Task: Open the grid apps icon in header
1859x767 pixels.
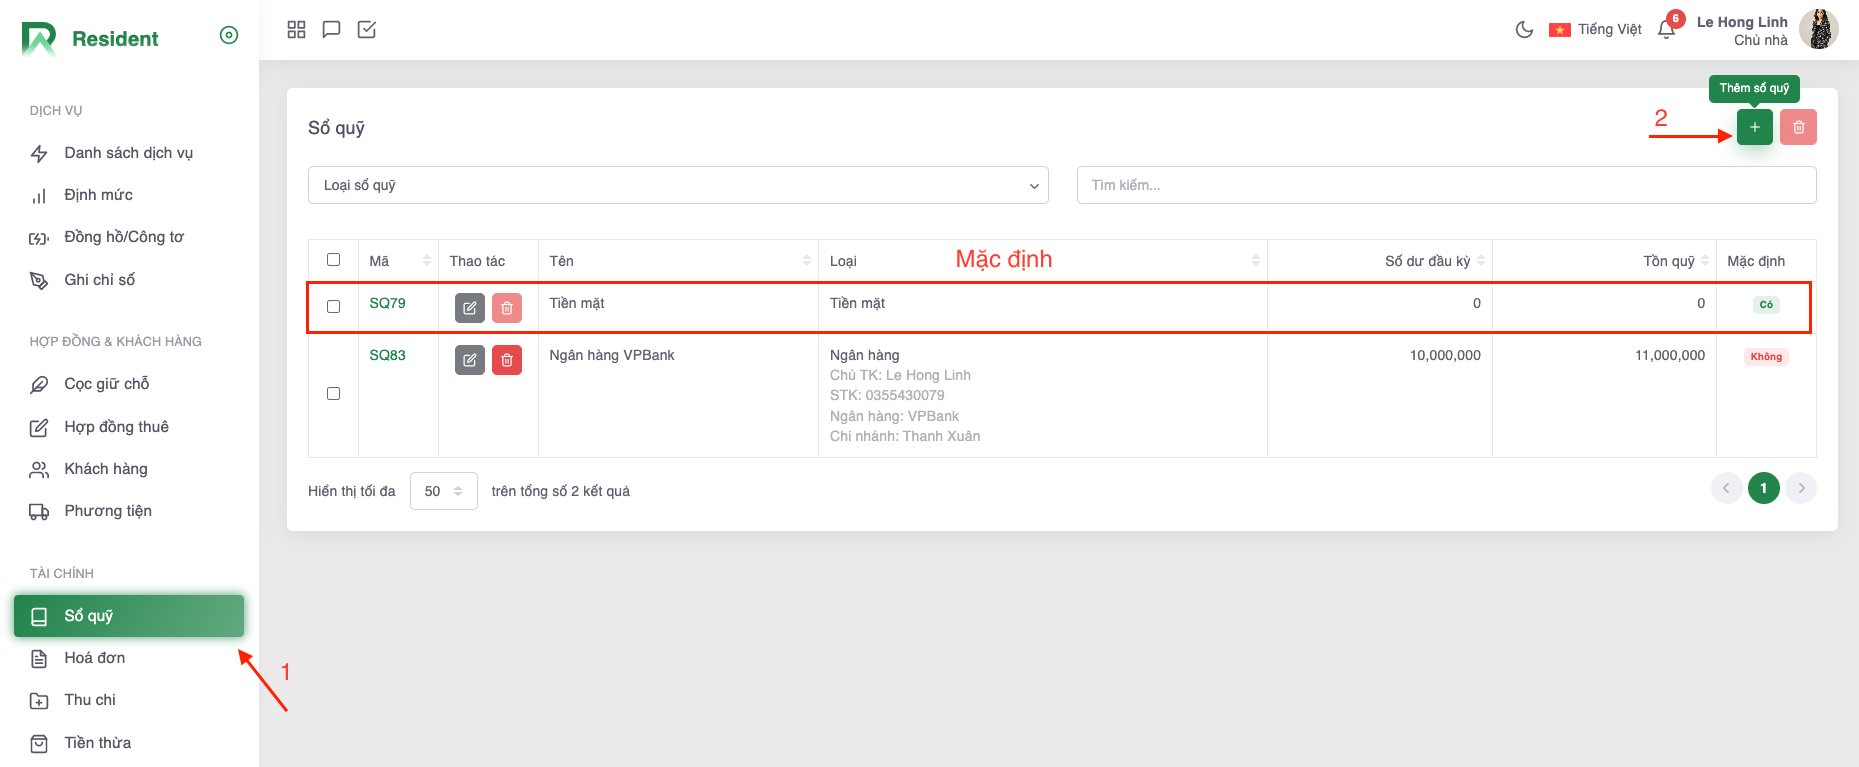Action: point(296,30)
